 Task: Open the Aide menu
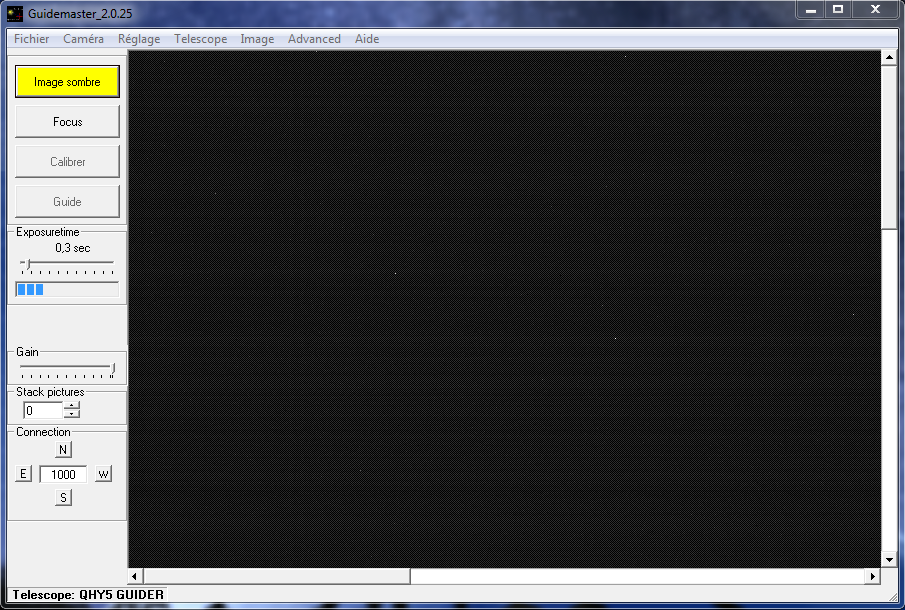(367, 39)
